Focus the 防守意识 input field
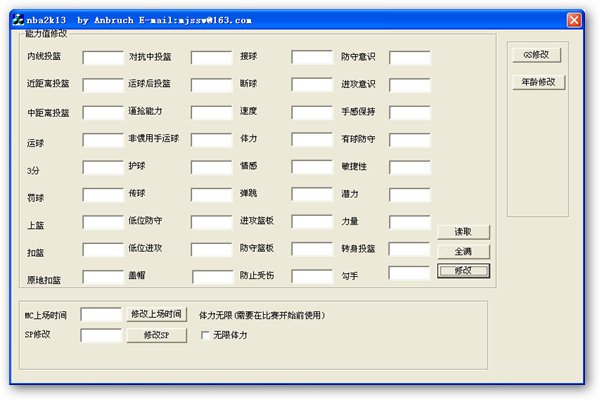Image resolution: width=600 pixels, height=400 pixels. [x=410, y=58]
